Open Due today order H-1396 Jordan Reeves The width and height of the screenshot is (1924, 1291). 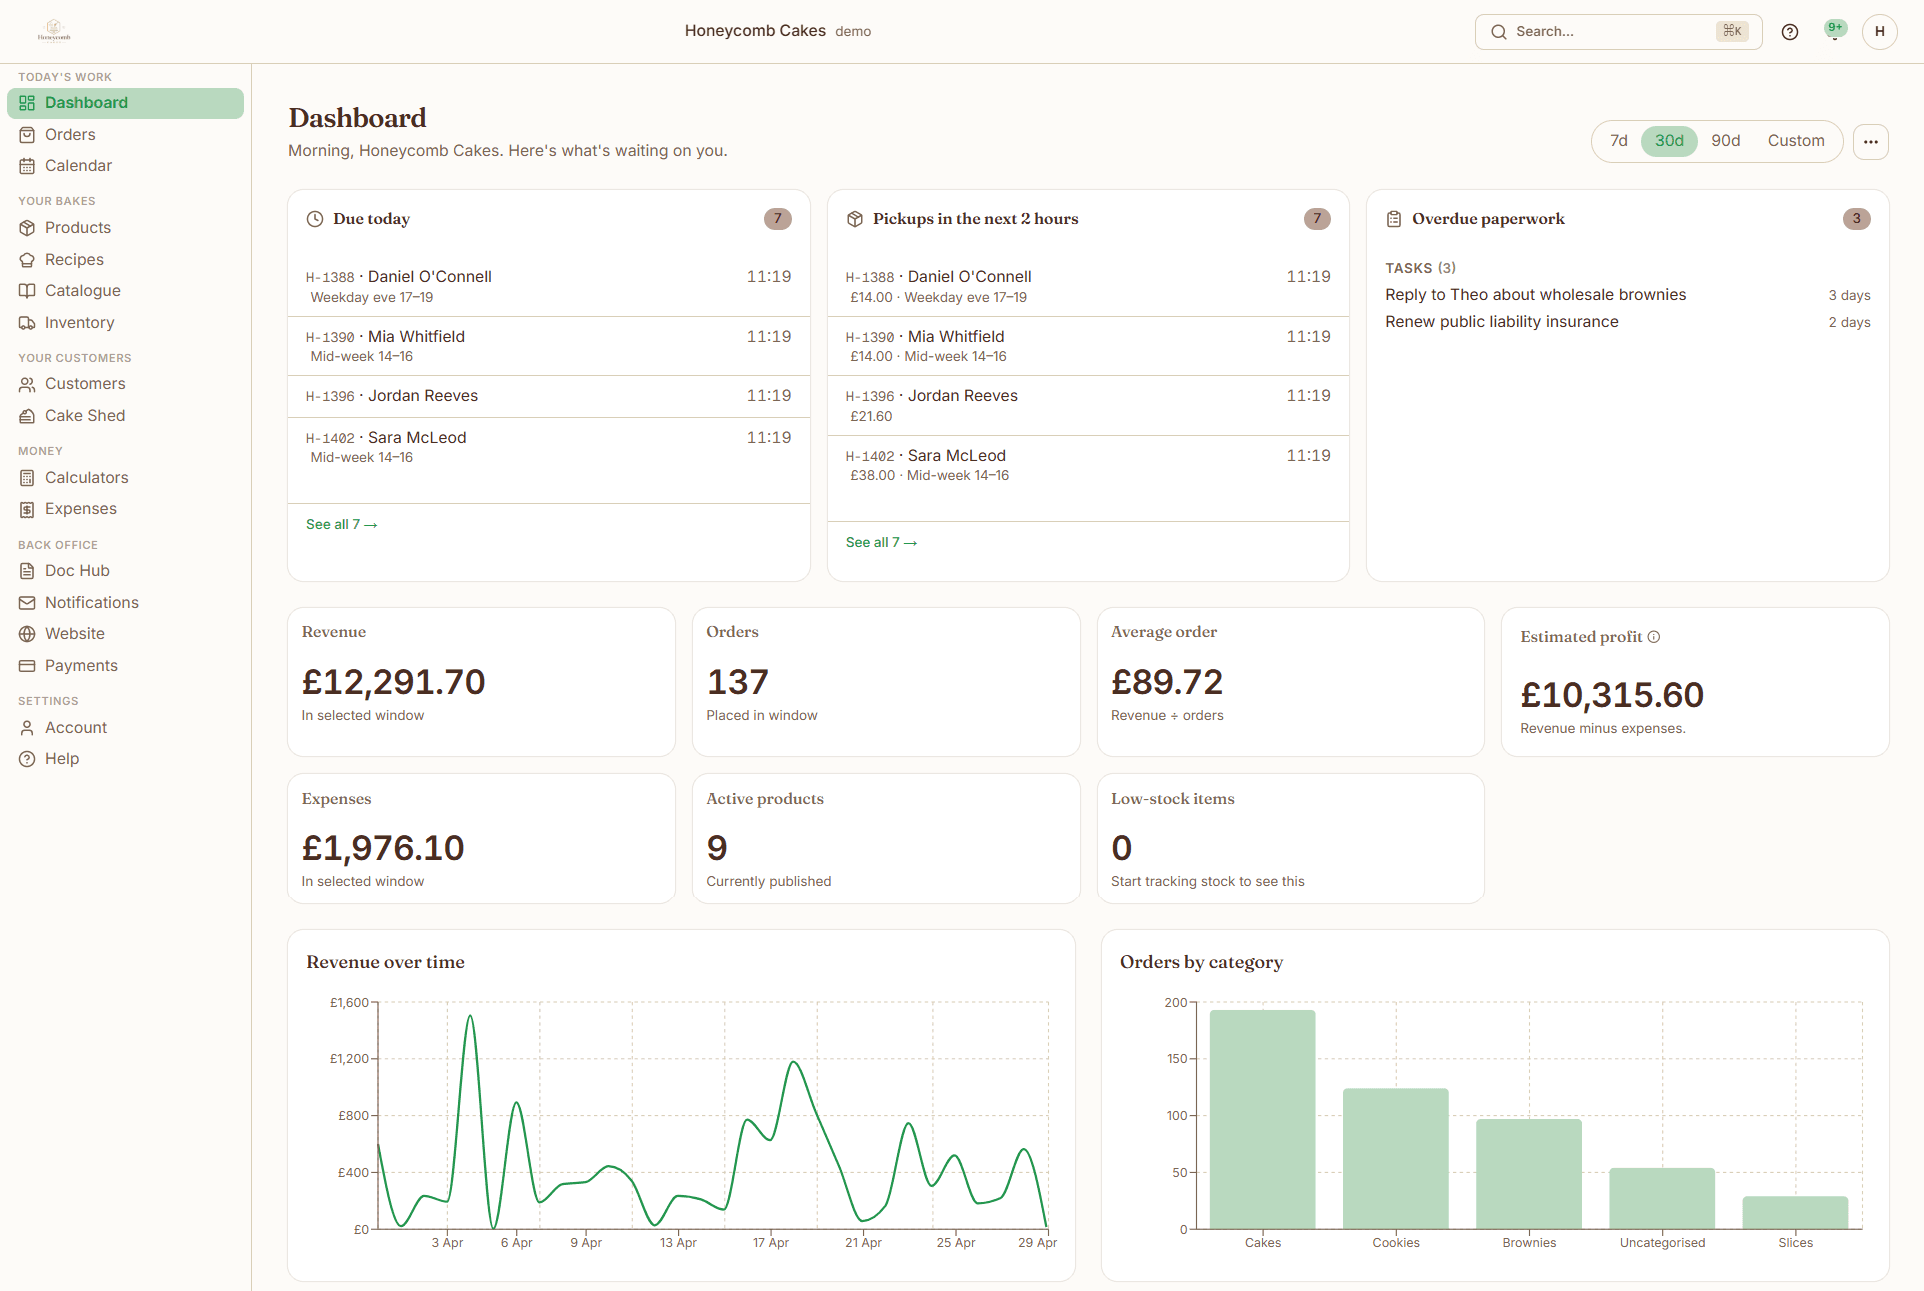point(548,397)
